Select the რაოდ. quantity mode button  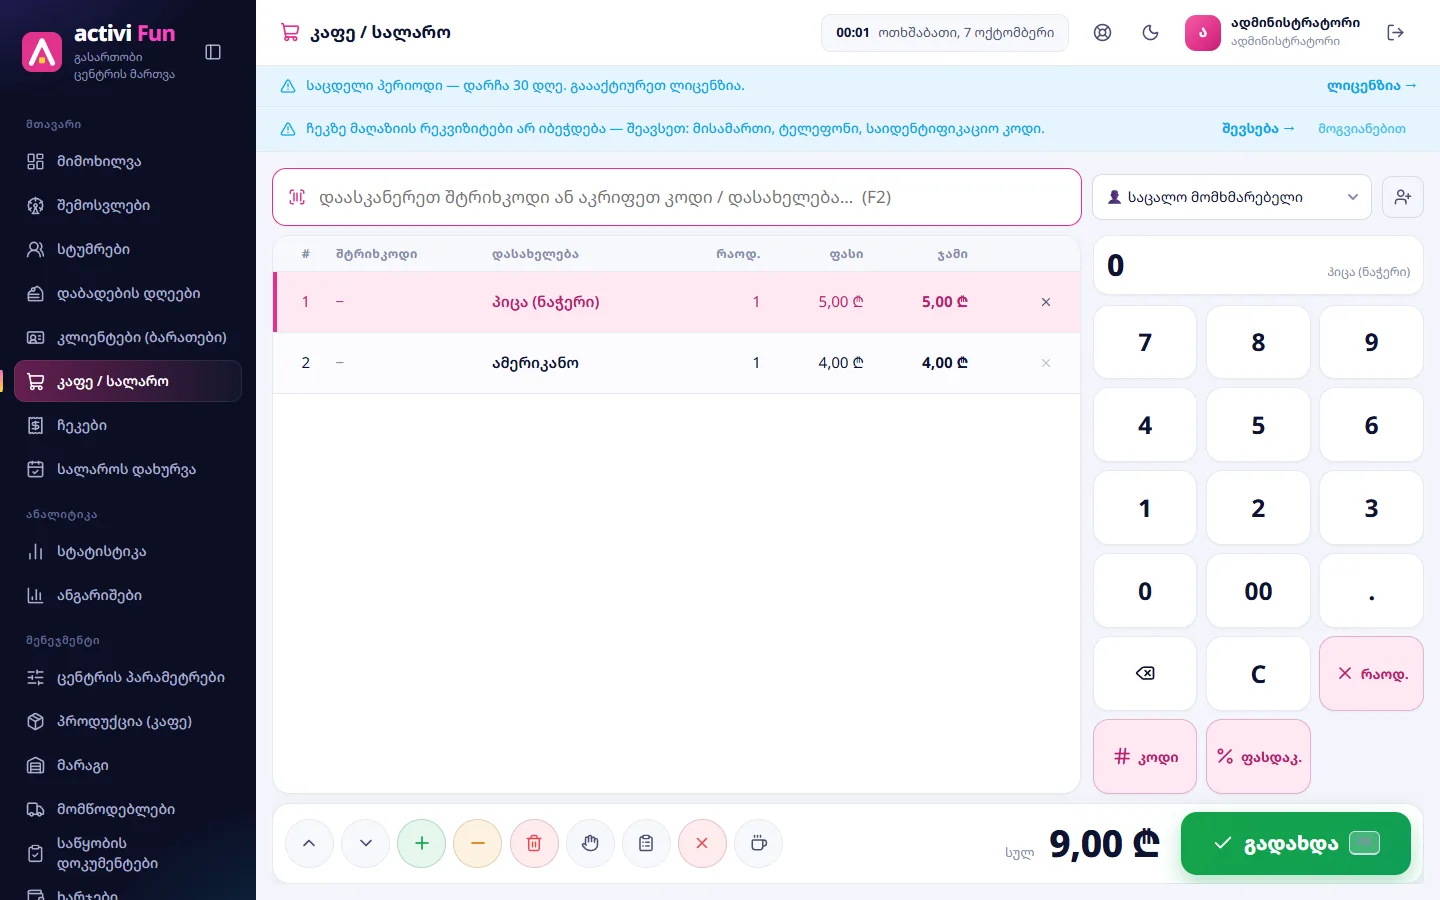[x=1371, y=674]
